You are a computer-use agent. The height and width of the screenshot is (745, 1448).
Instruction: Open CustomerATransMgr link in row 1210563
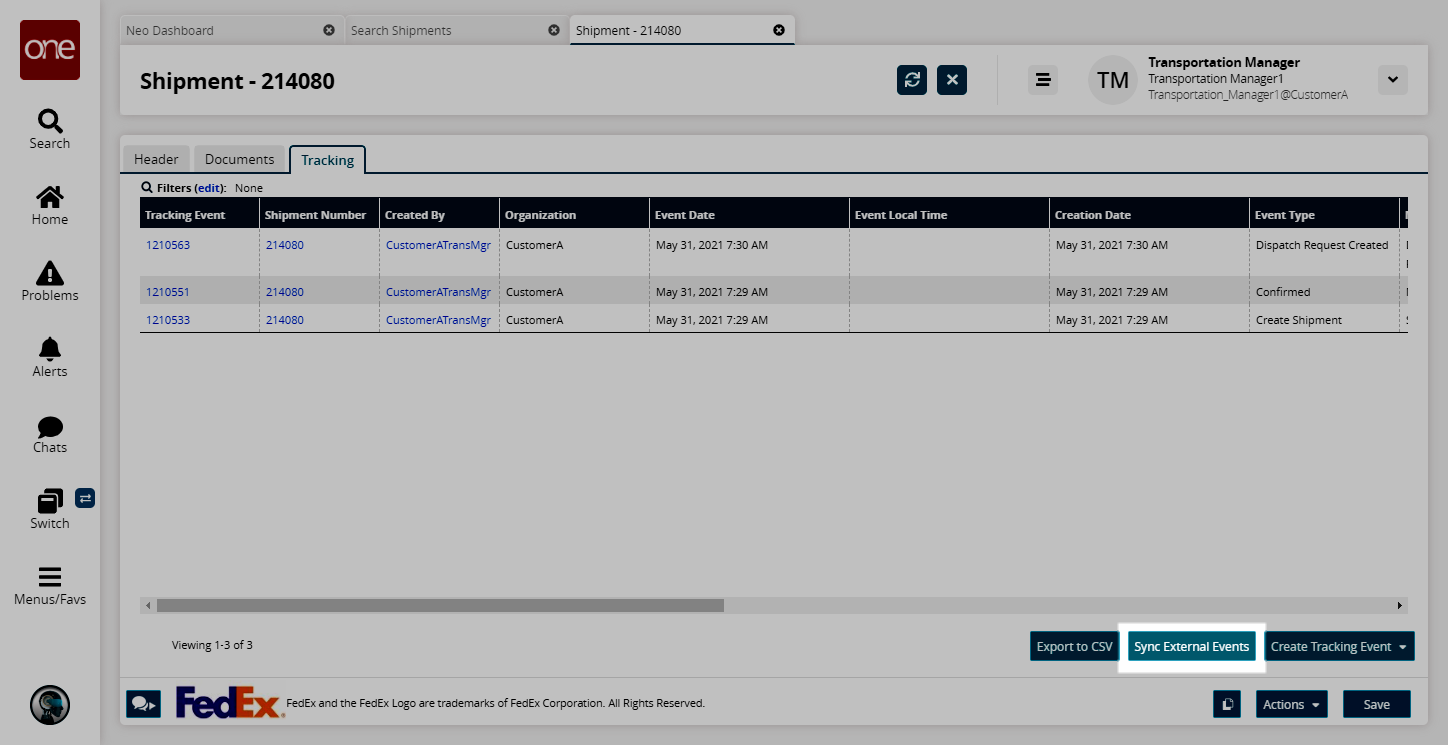[438, 245]
